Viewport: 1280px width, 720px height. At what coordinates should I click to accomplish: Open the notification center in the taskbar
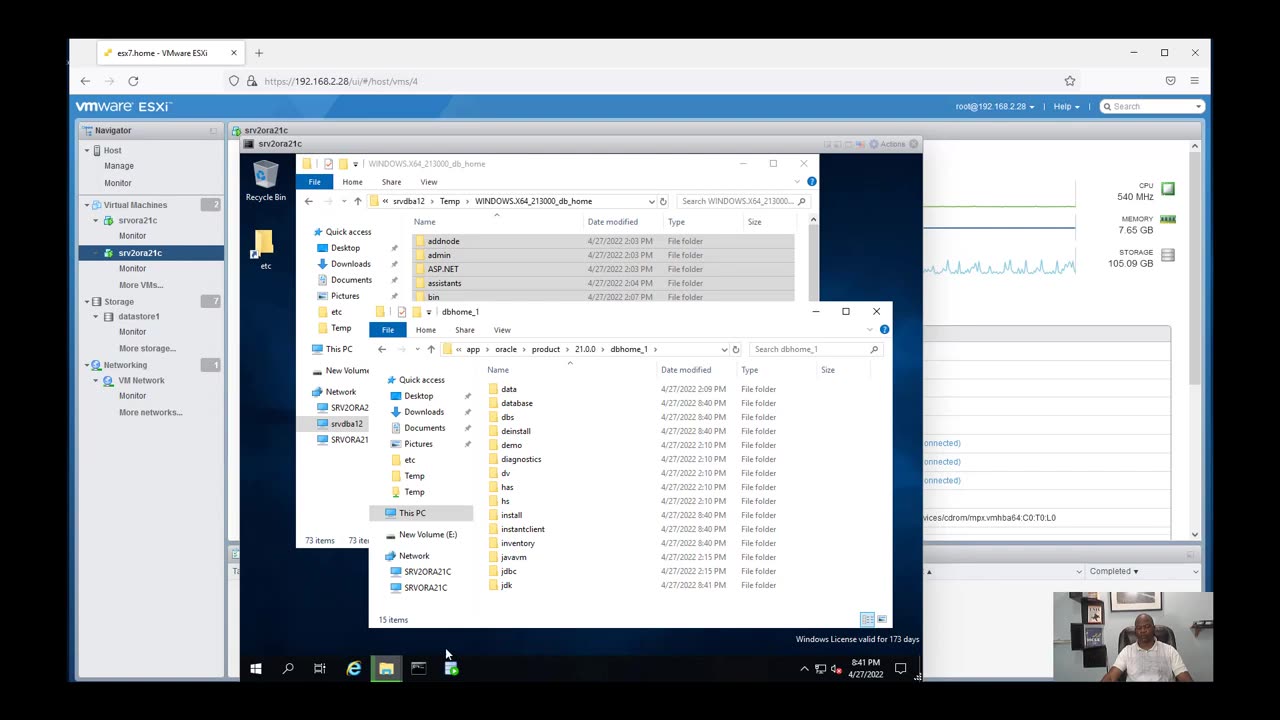coord(900,668)
